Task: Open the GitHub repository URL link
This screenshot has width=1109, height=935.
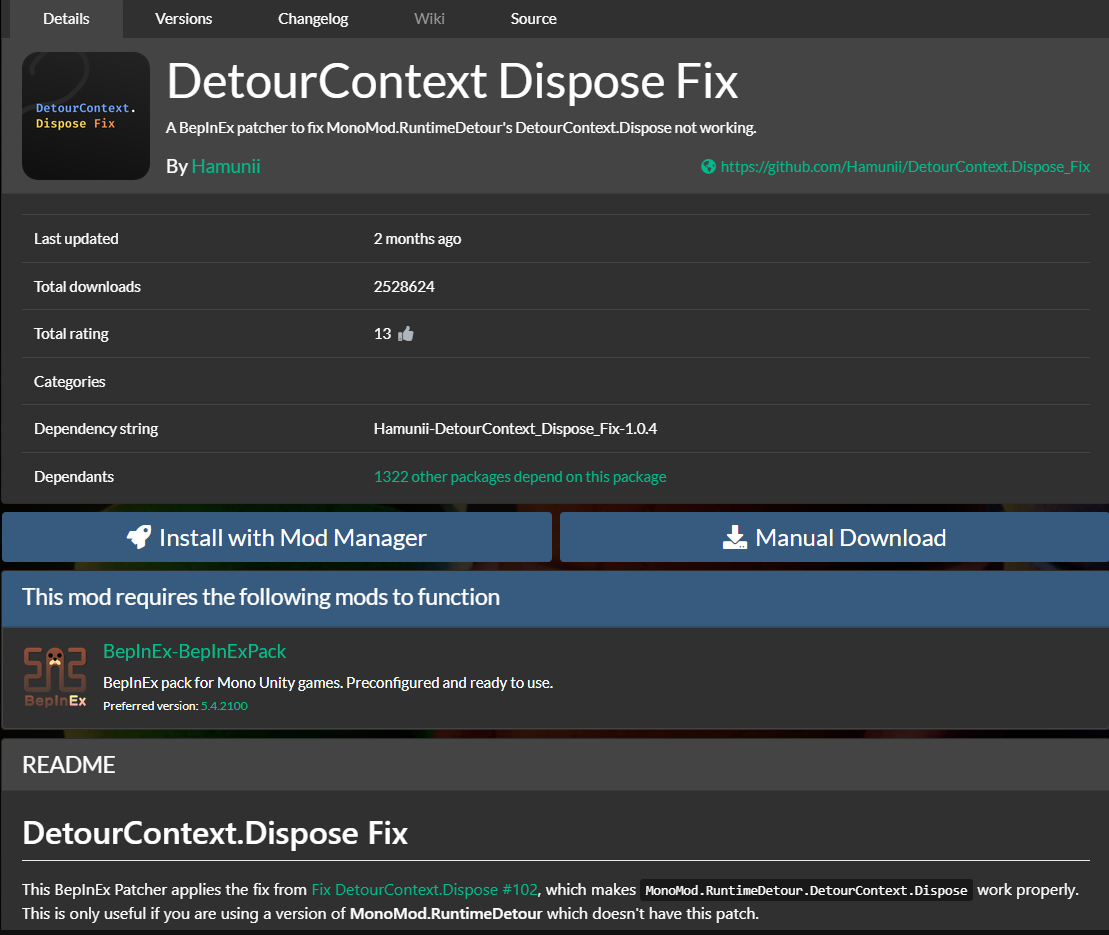Action: 905,166
